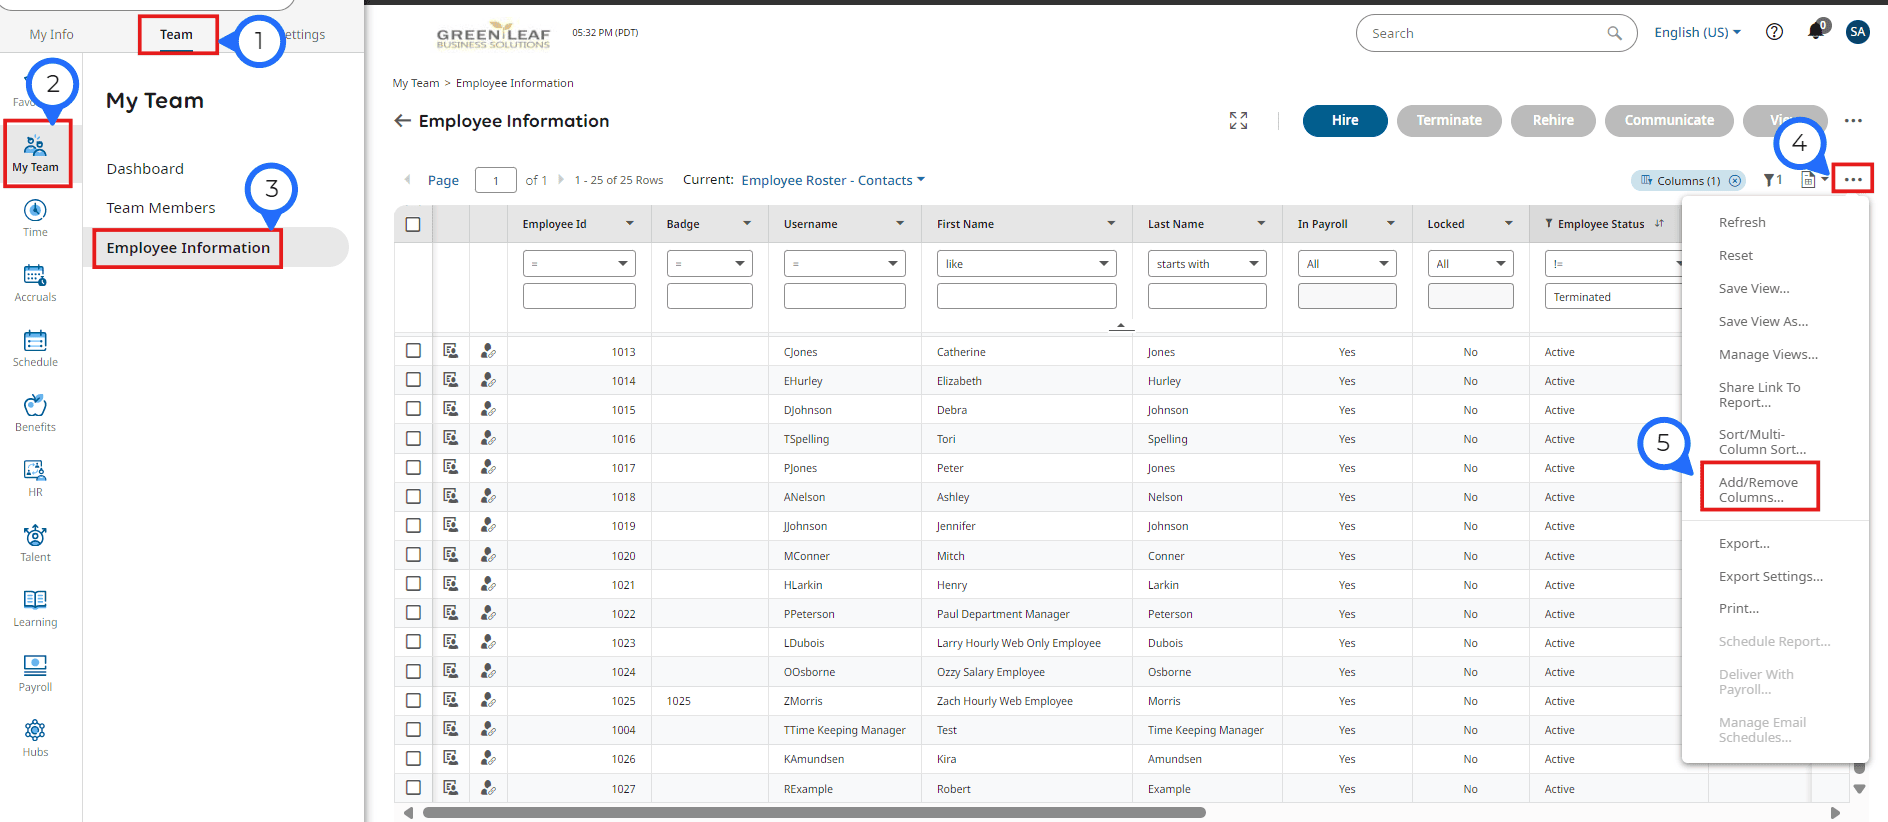The height and width of the screenshot is (822, 1888).
Task: Open the English (US) language dropdown
Action: point(1697,32)
